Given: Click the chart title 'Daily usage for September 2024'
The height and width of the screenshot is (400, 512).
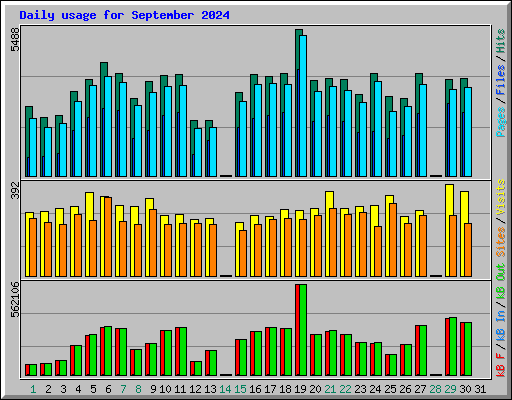Looking at the screenshot, I should [x=124, y=15].
